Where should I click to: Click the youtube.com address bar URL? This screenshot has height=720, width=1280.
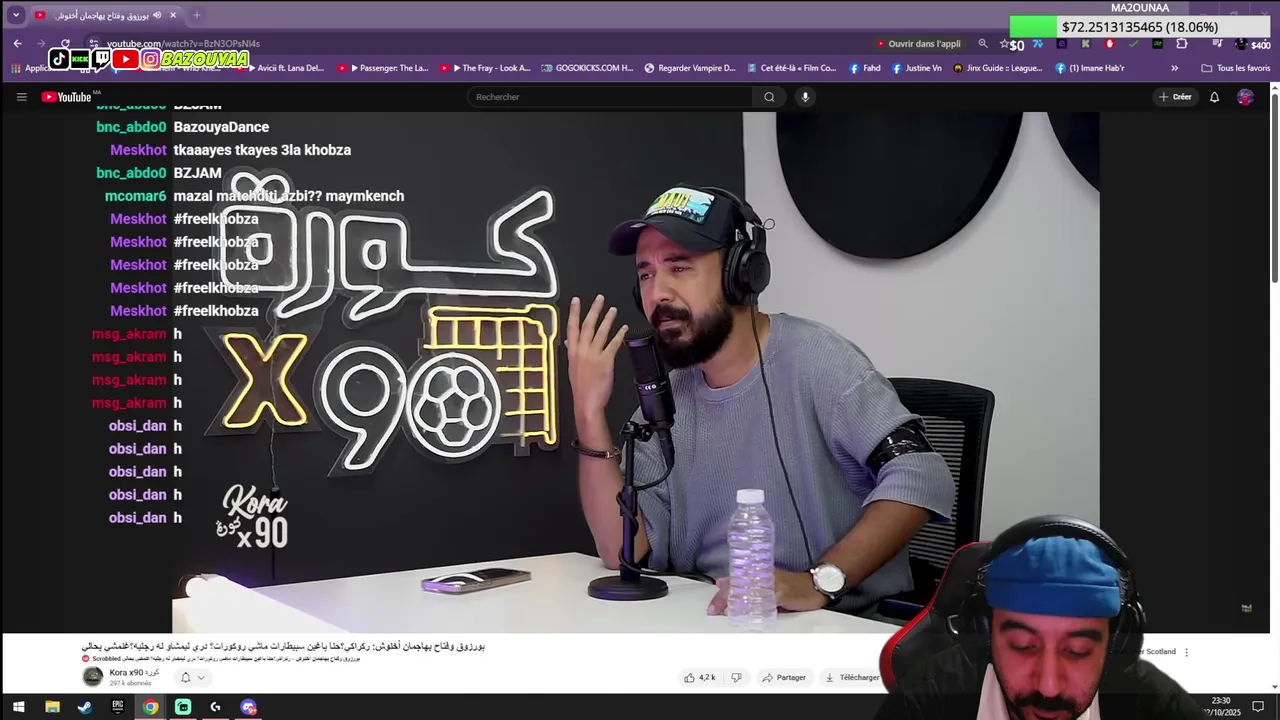click(183, 44)
